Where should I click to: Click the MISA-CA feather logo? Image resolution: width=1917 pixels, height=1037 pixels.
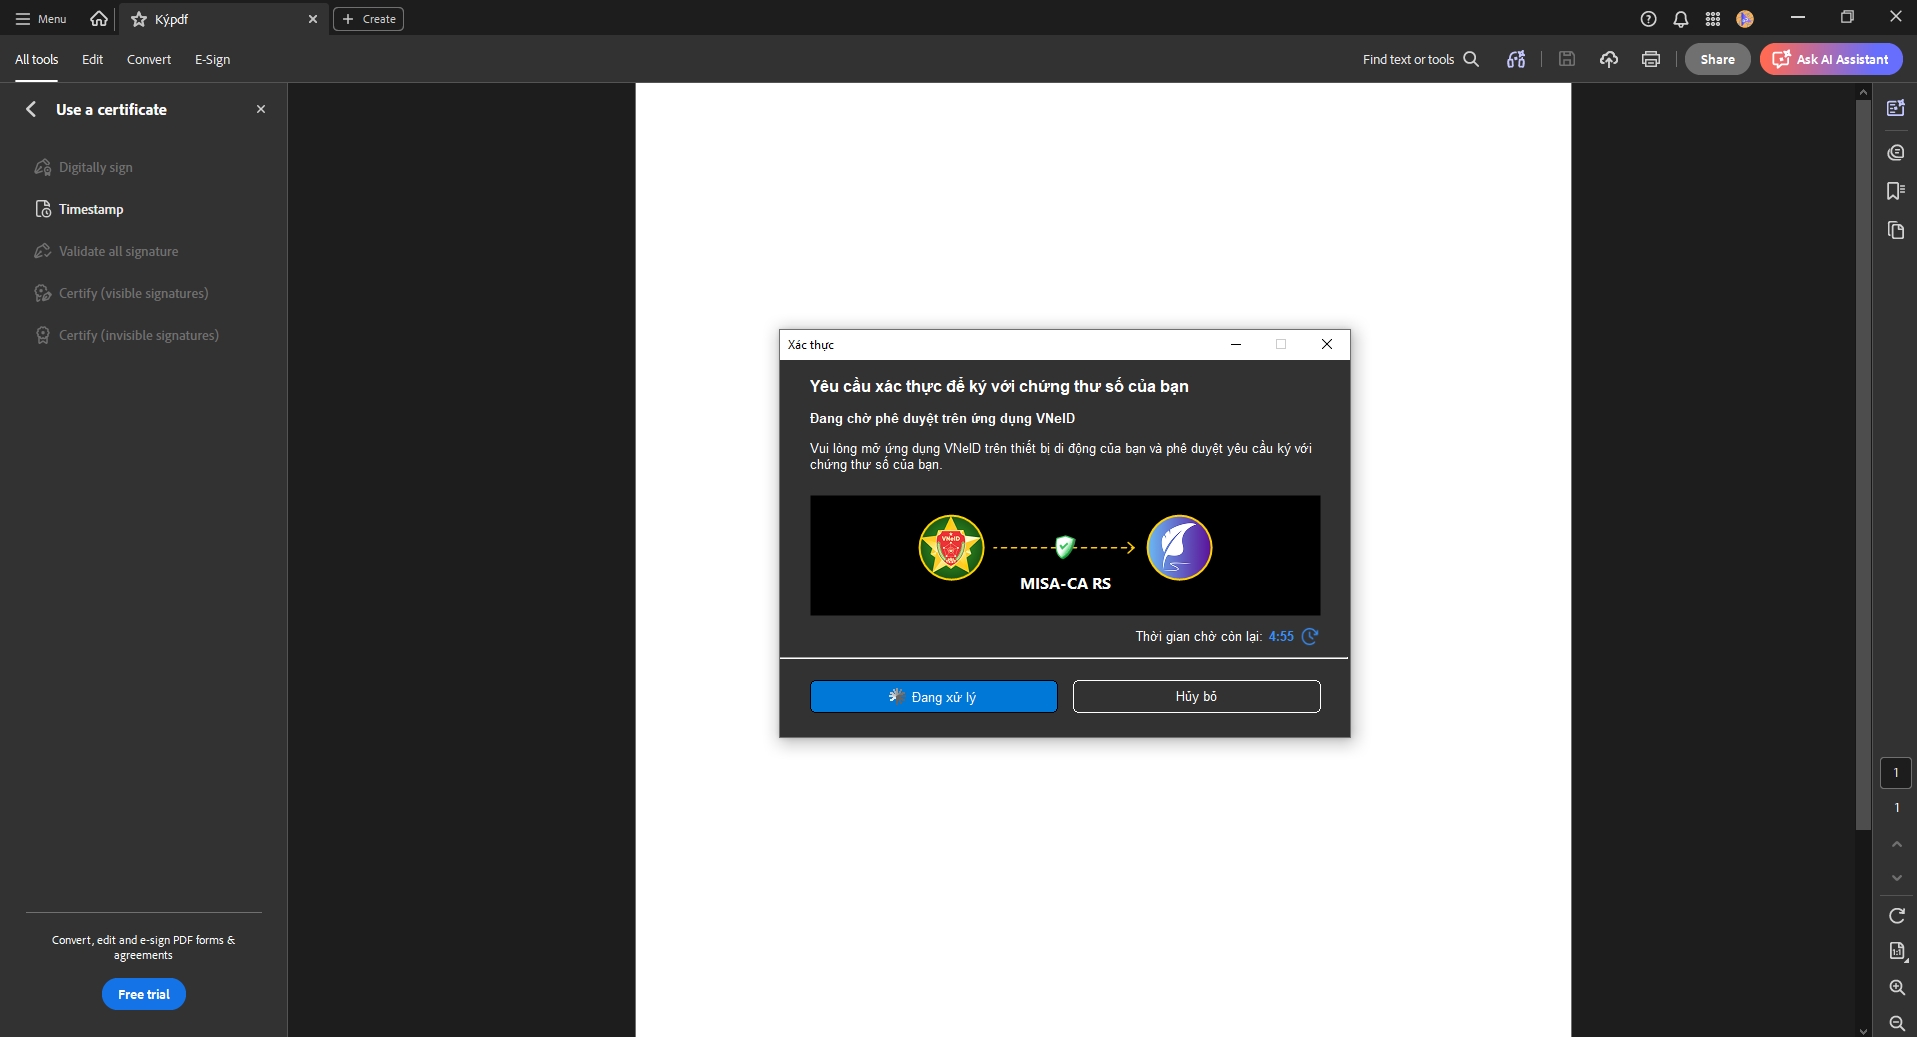1179,548
